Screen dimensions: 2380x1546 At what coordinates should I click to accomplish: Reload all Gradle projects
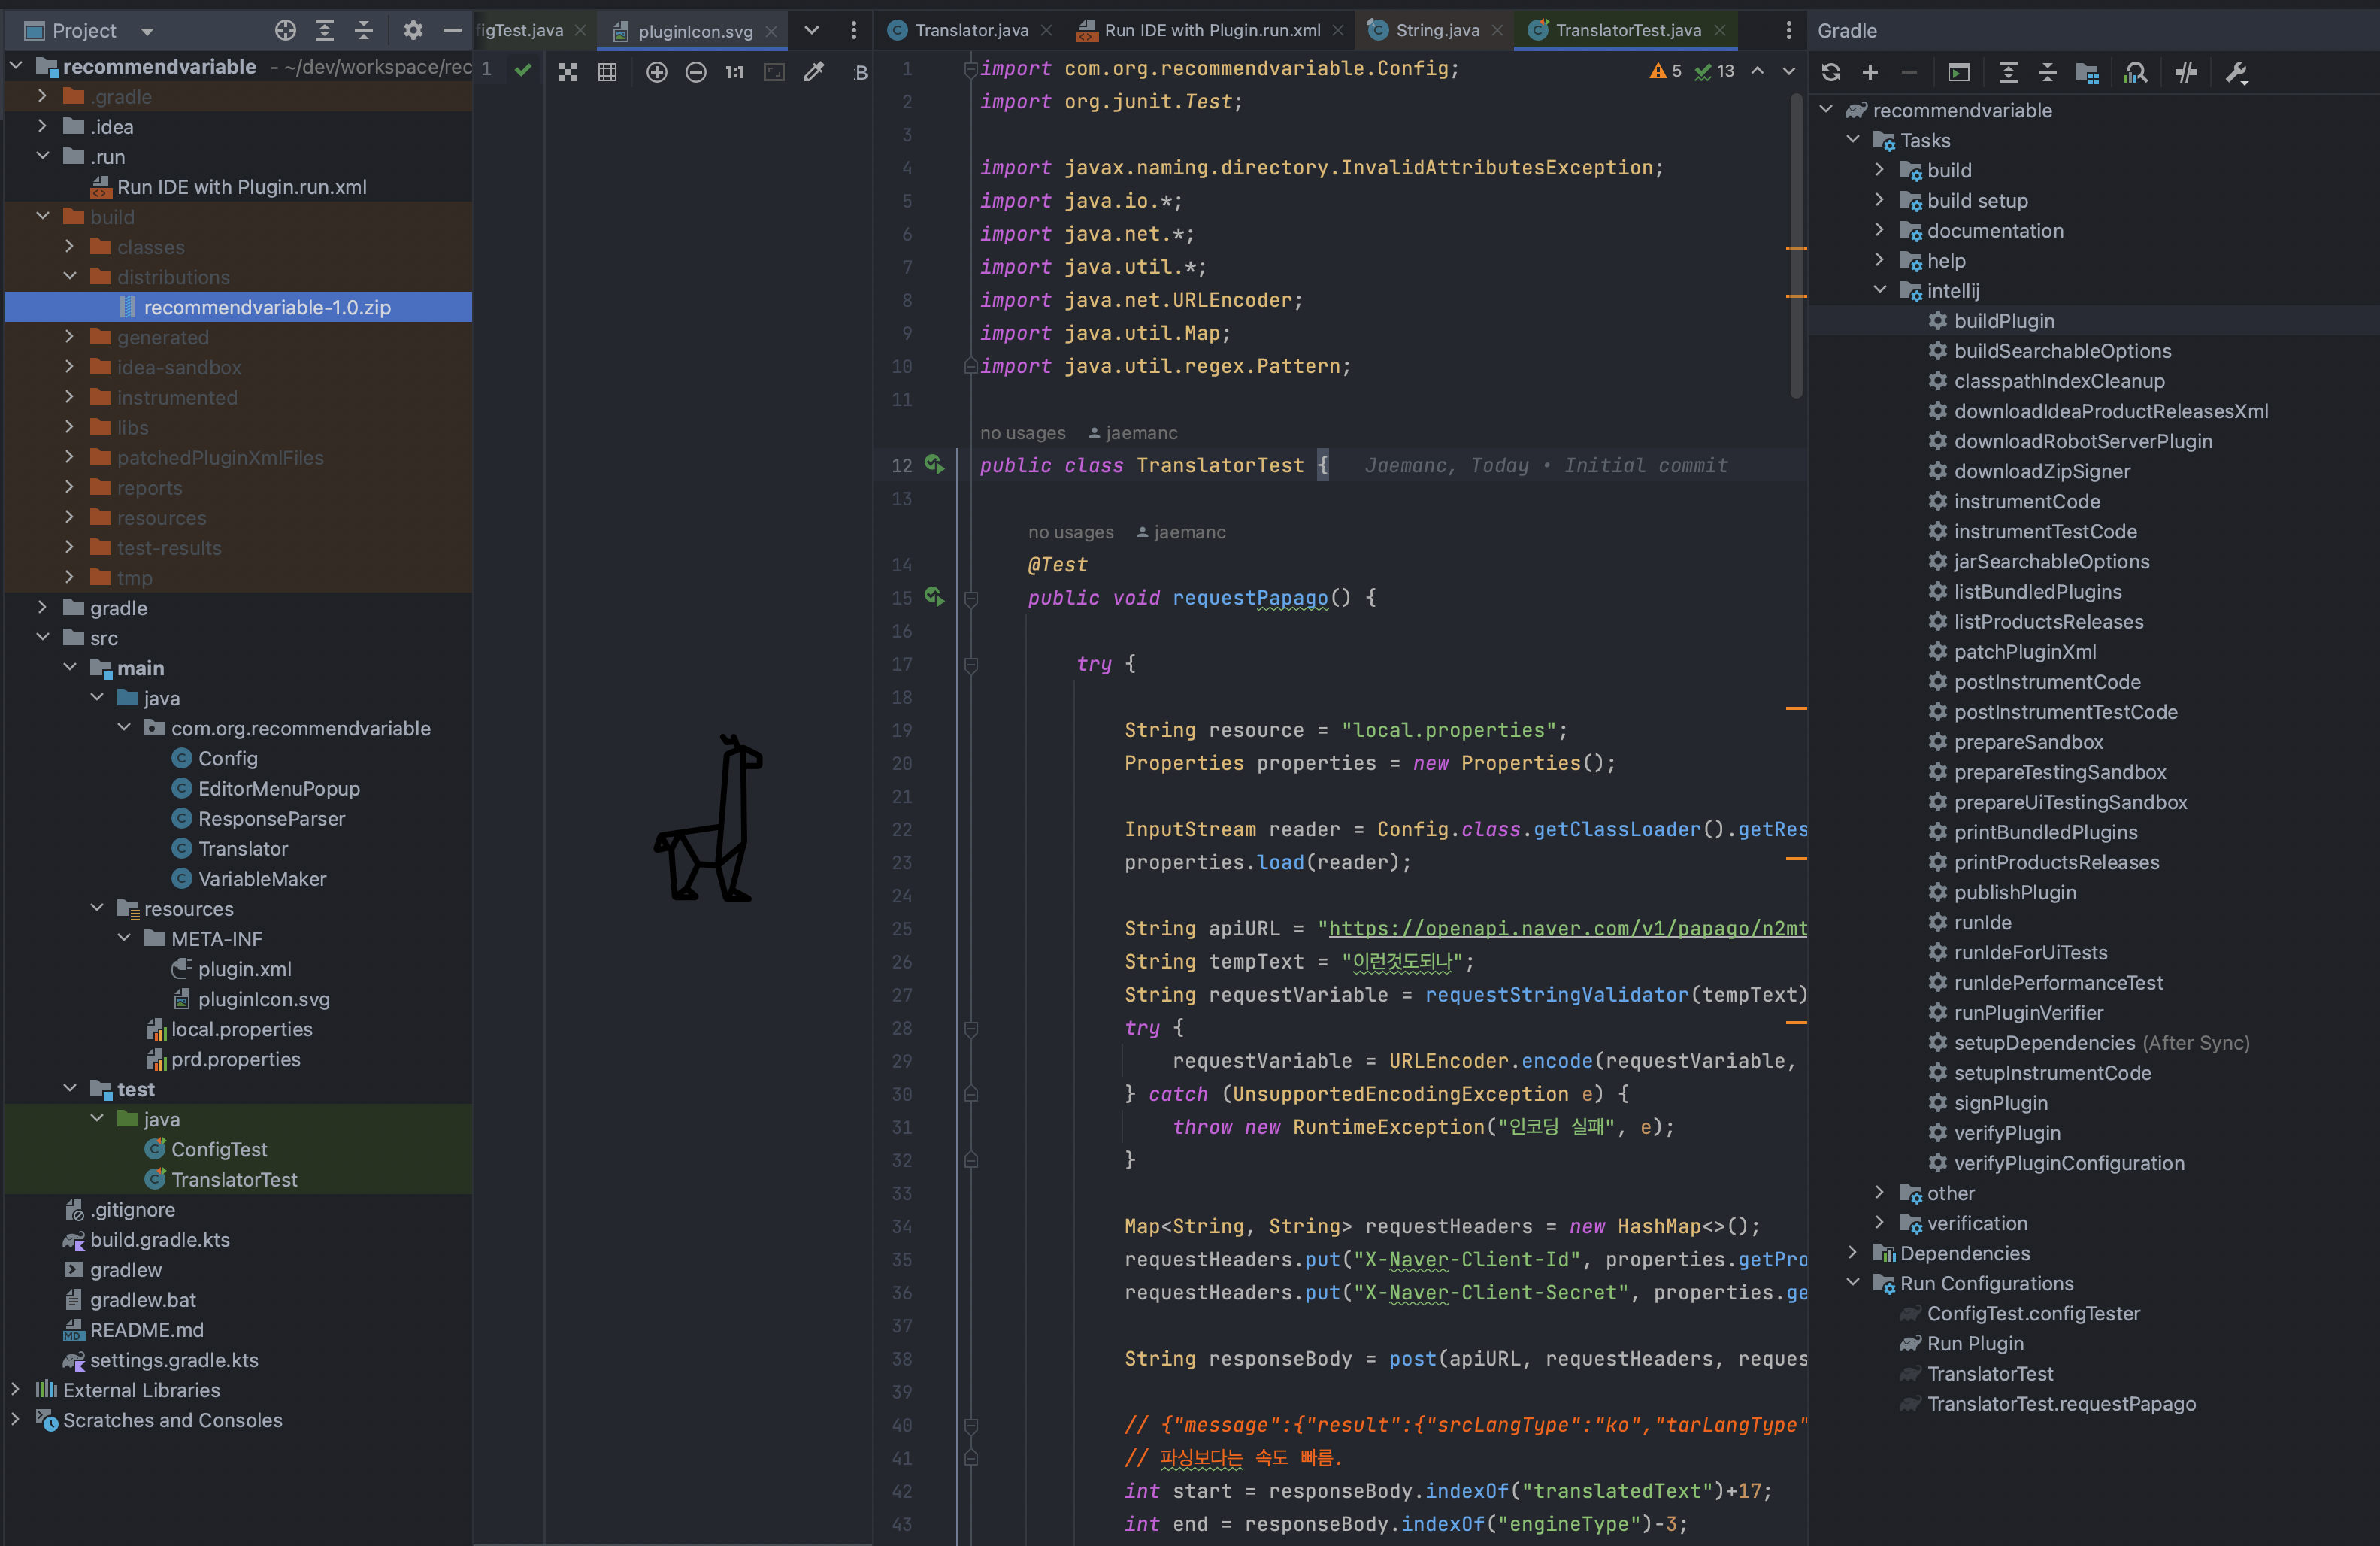coord(1831,72)
